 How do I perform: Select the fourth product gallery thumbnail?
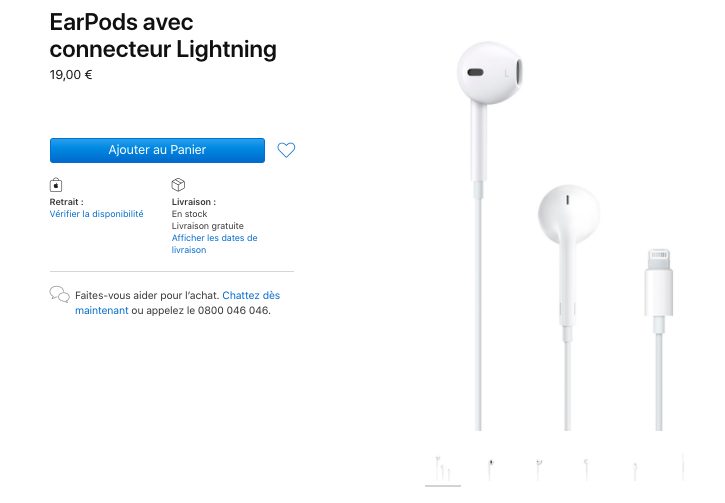[x=586, y=469]
